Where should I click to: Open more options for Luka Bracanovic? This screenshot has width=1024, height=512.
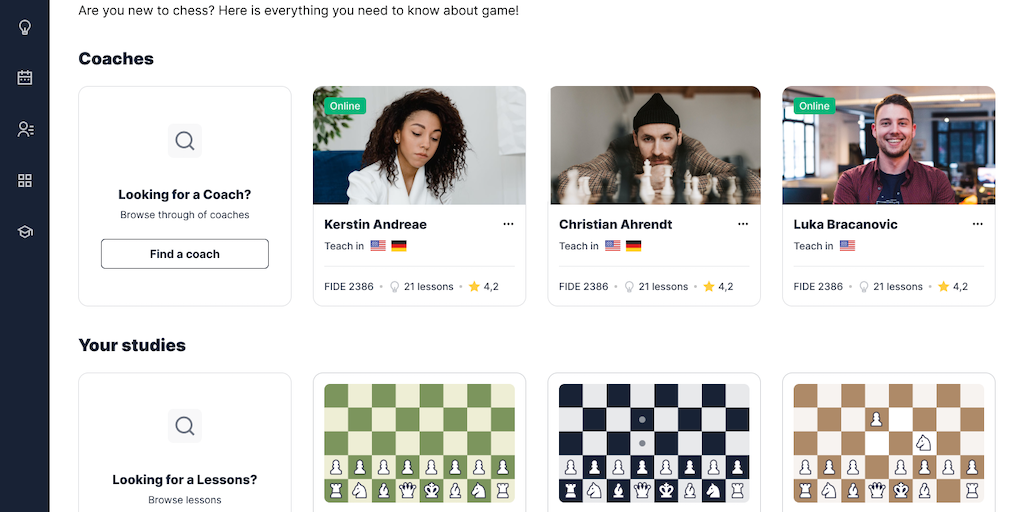(977, 224)
